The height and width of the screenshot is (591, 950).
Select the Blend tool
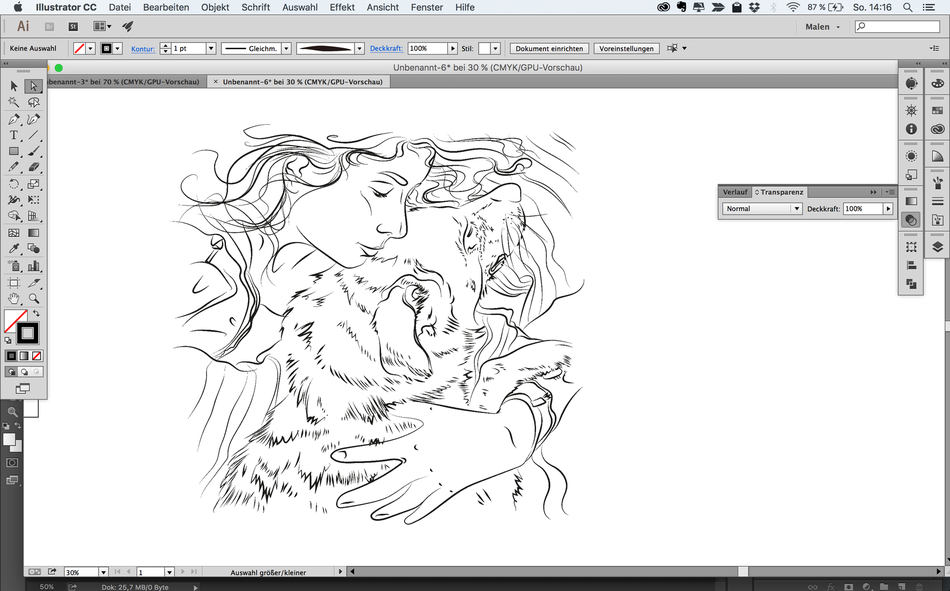coord(33,249)
